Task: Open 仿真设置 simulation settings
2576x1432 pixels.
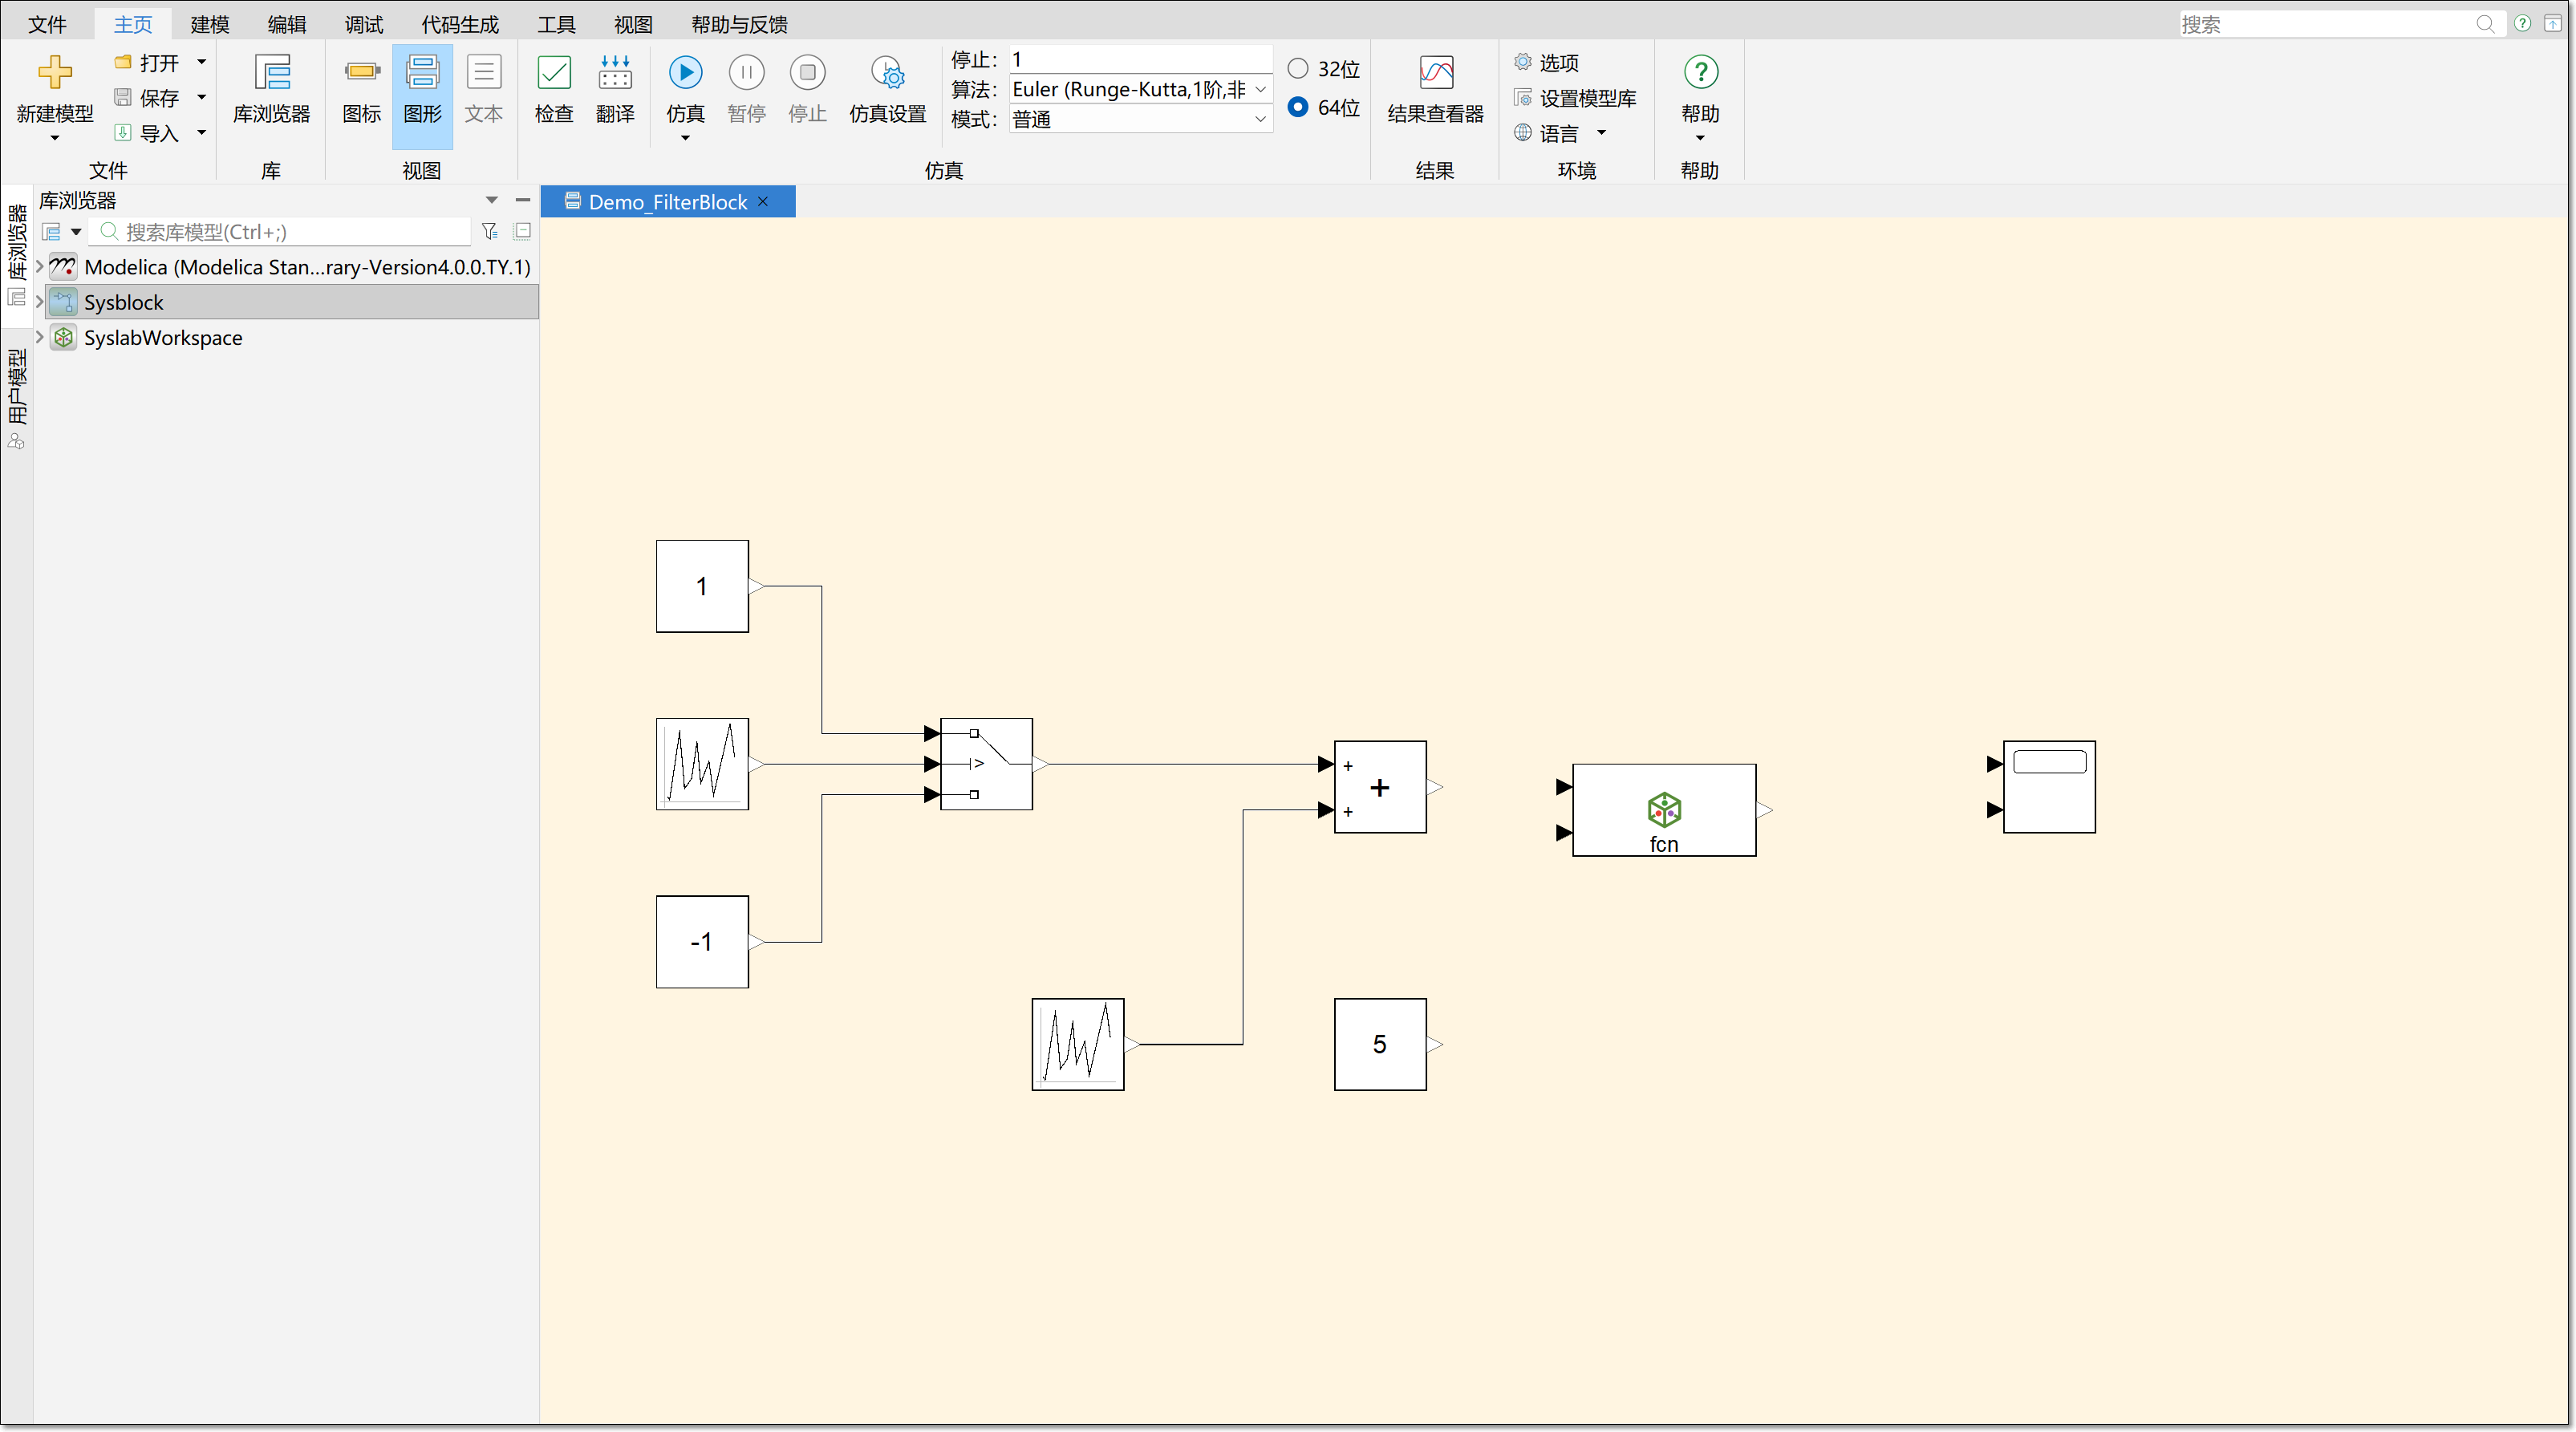Action: tap(887, 72)
